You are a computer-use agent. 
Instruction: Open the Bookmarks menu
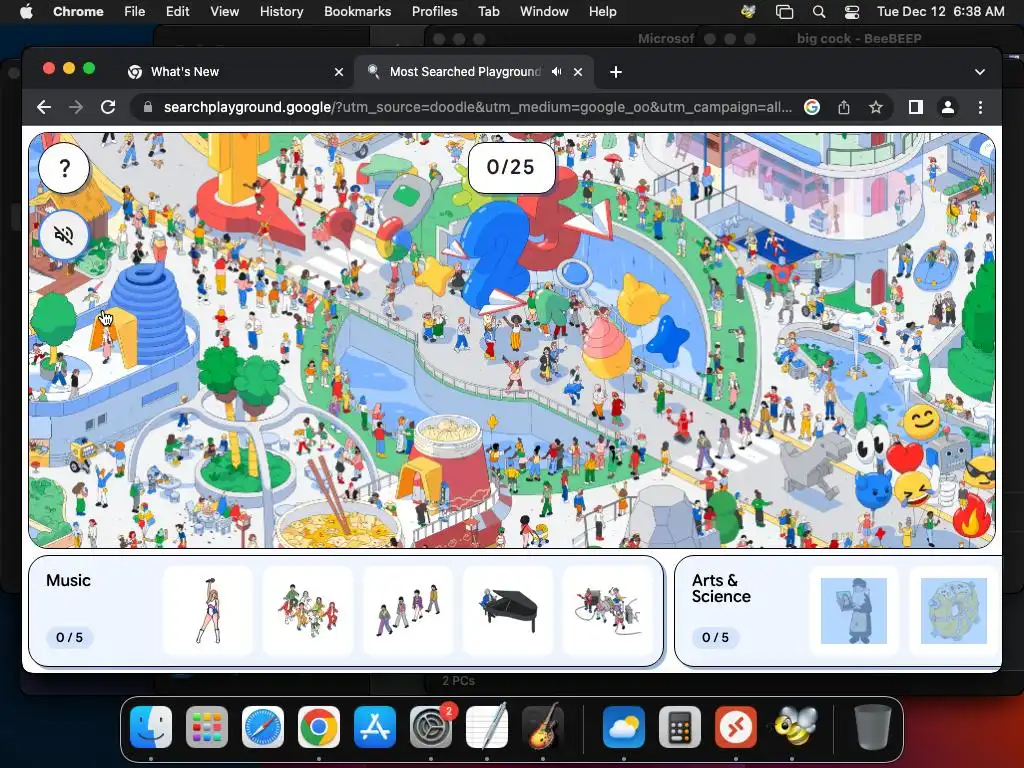[357, 11]
